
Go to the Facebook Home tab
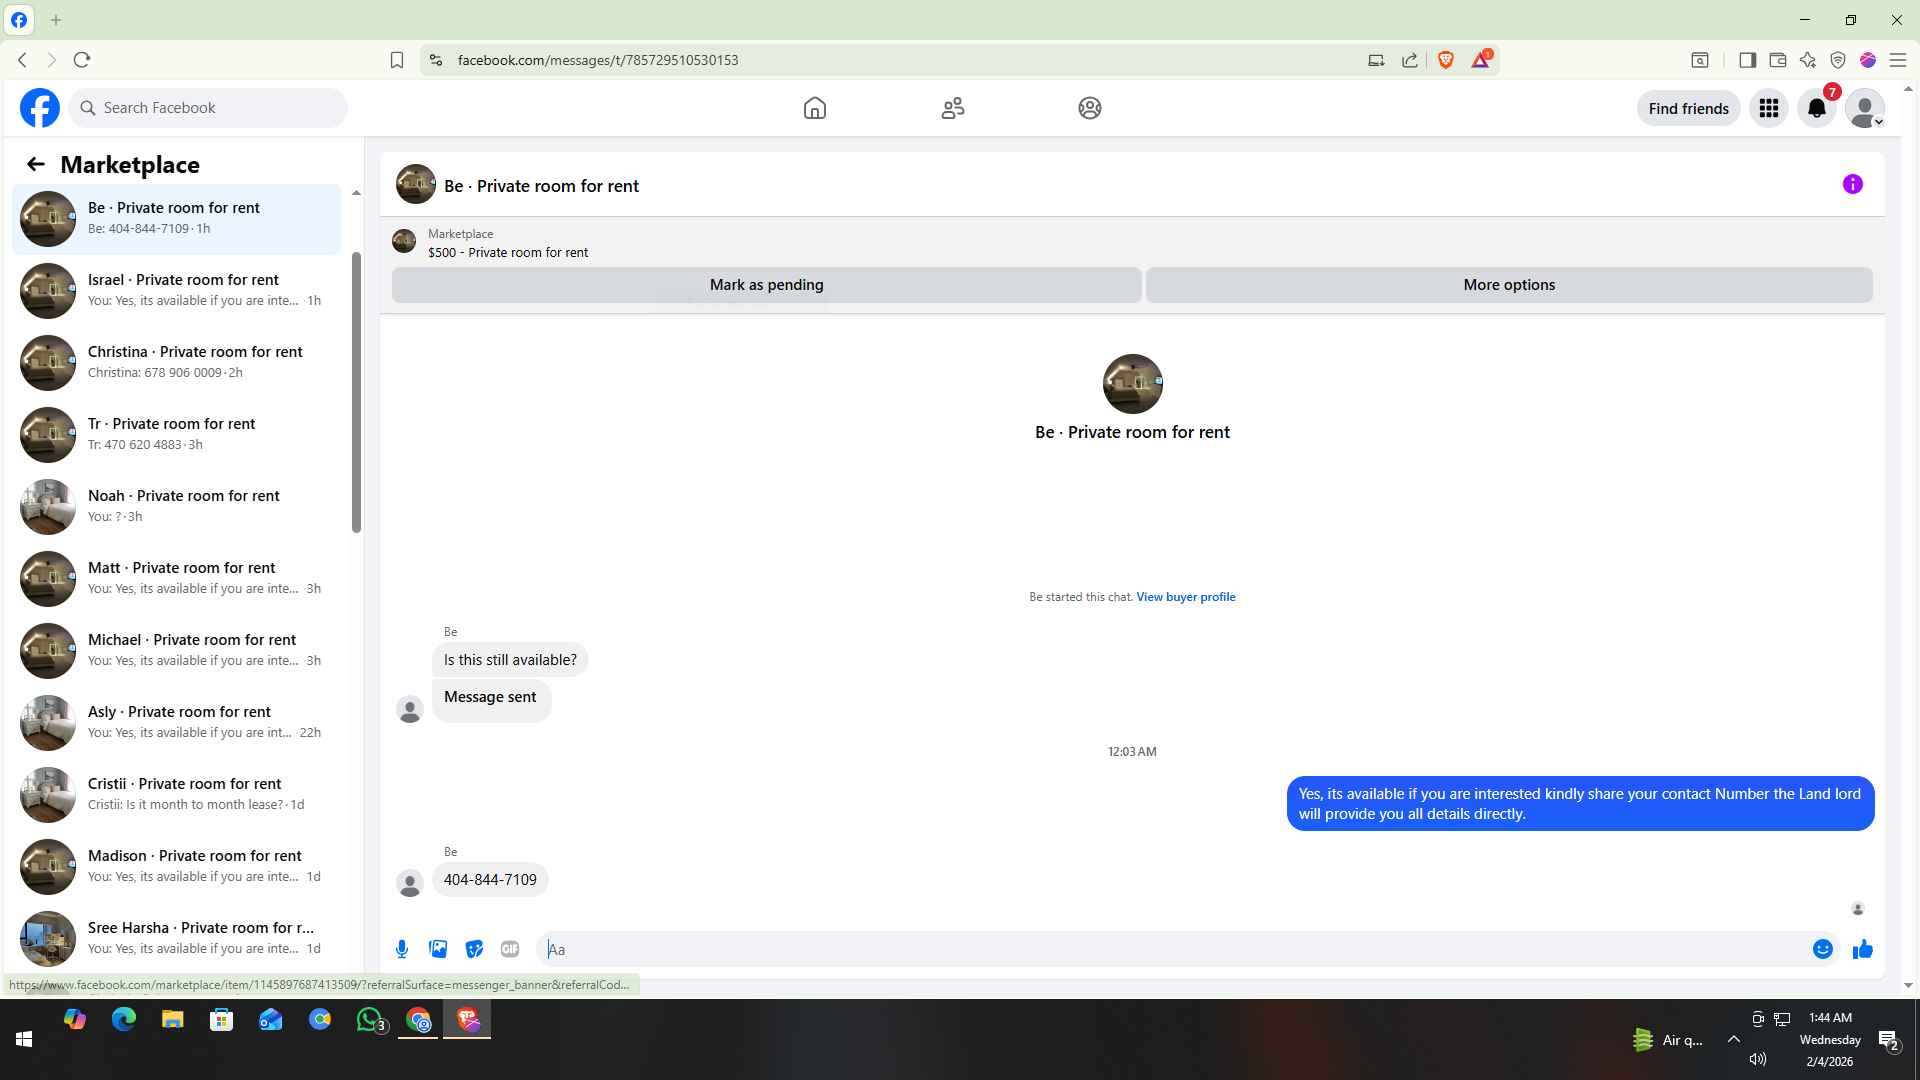point(815,108)
